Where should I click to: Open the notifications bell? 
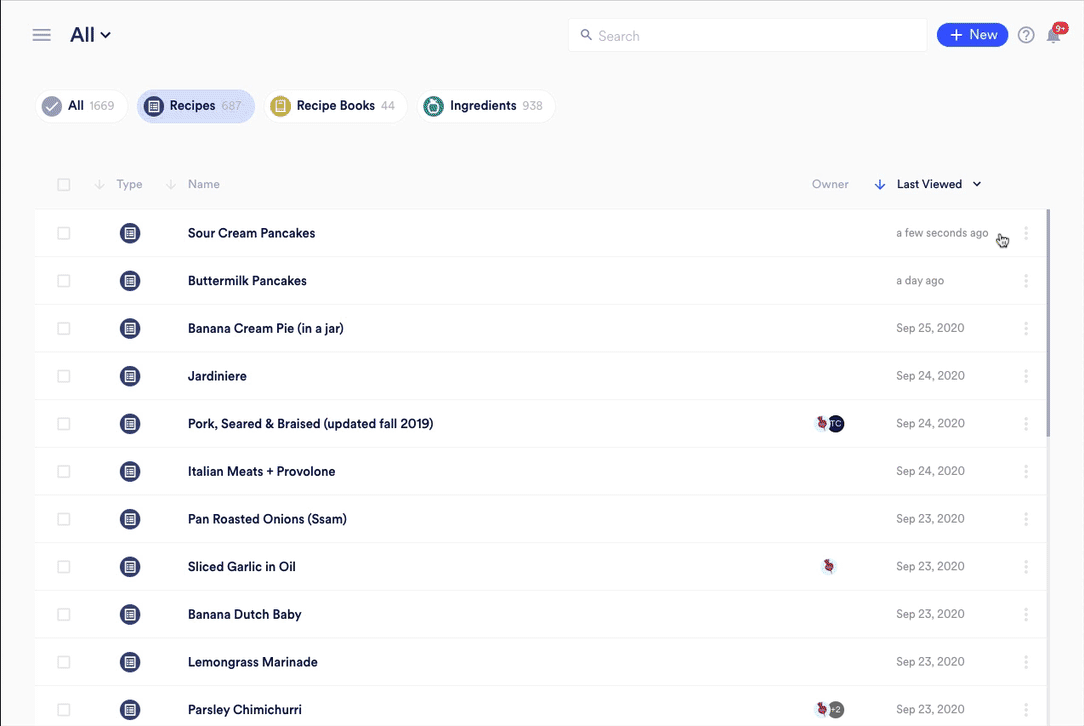[1053, 36]
